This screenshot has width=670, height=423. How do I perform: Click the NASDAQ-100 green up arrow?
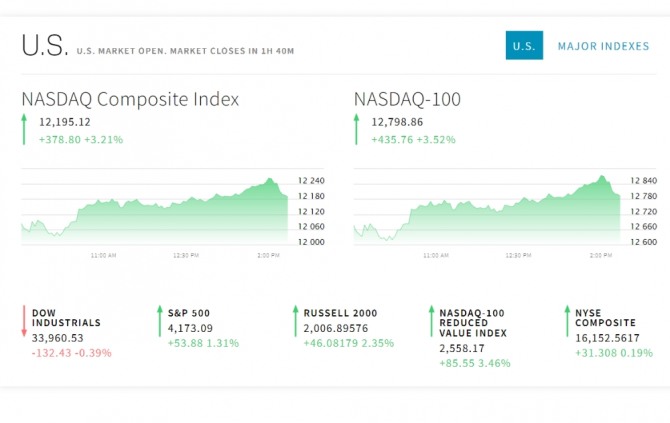pos(356,130)
